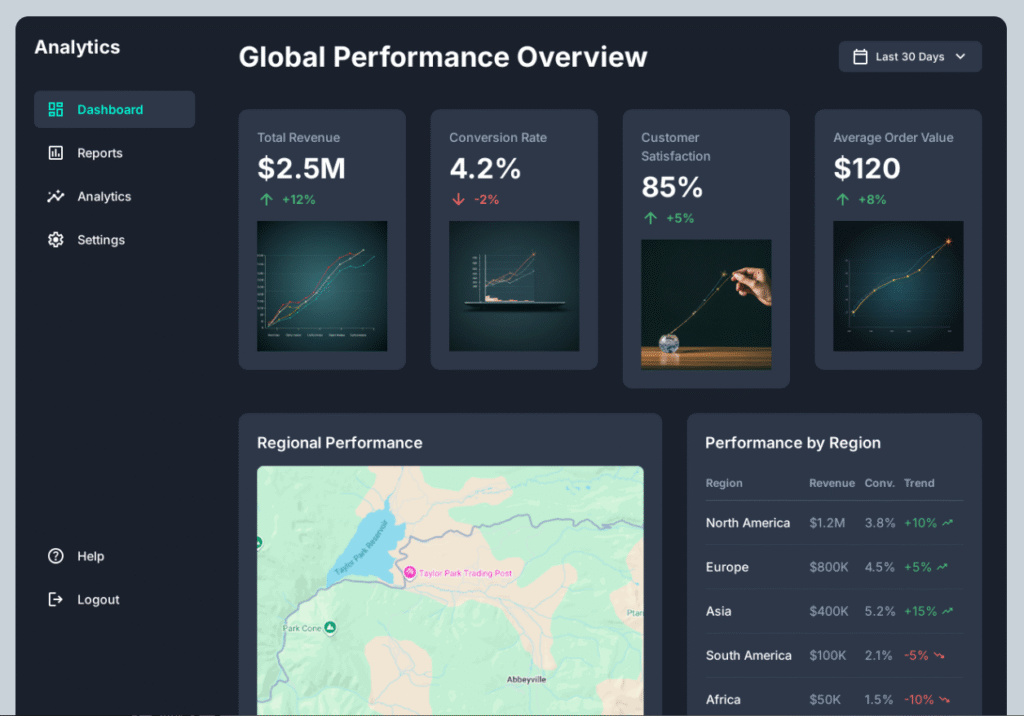Click the Help question mark icon
Image resolution: width=1024 pixels, height=716 pixels.
pyautogui.click(x=56, y=556)
